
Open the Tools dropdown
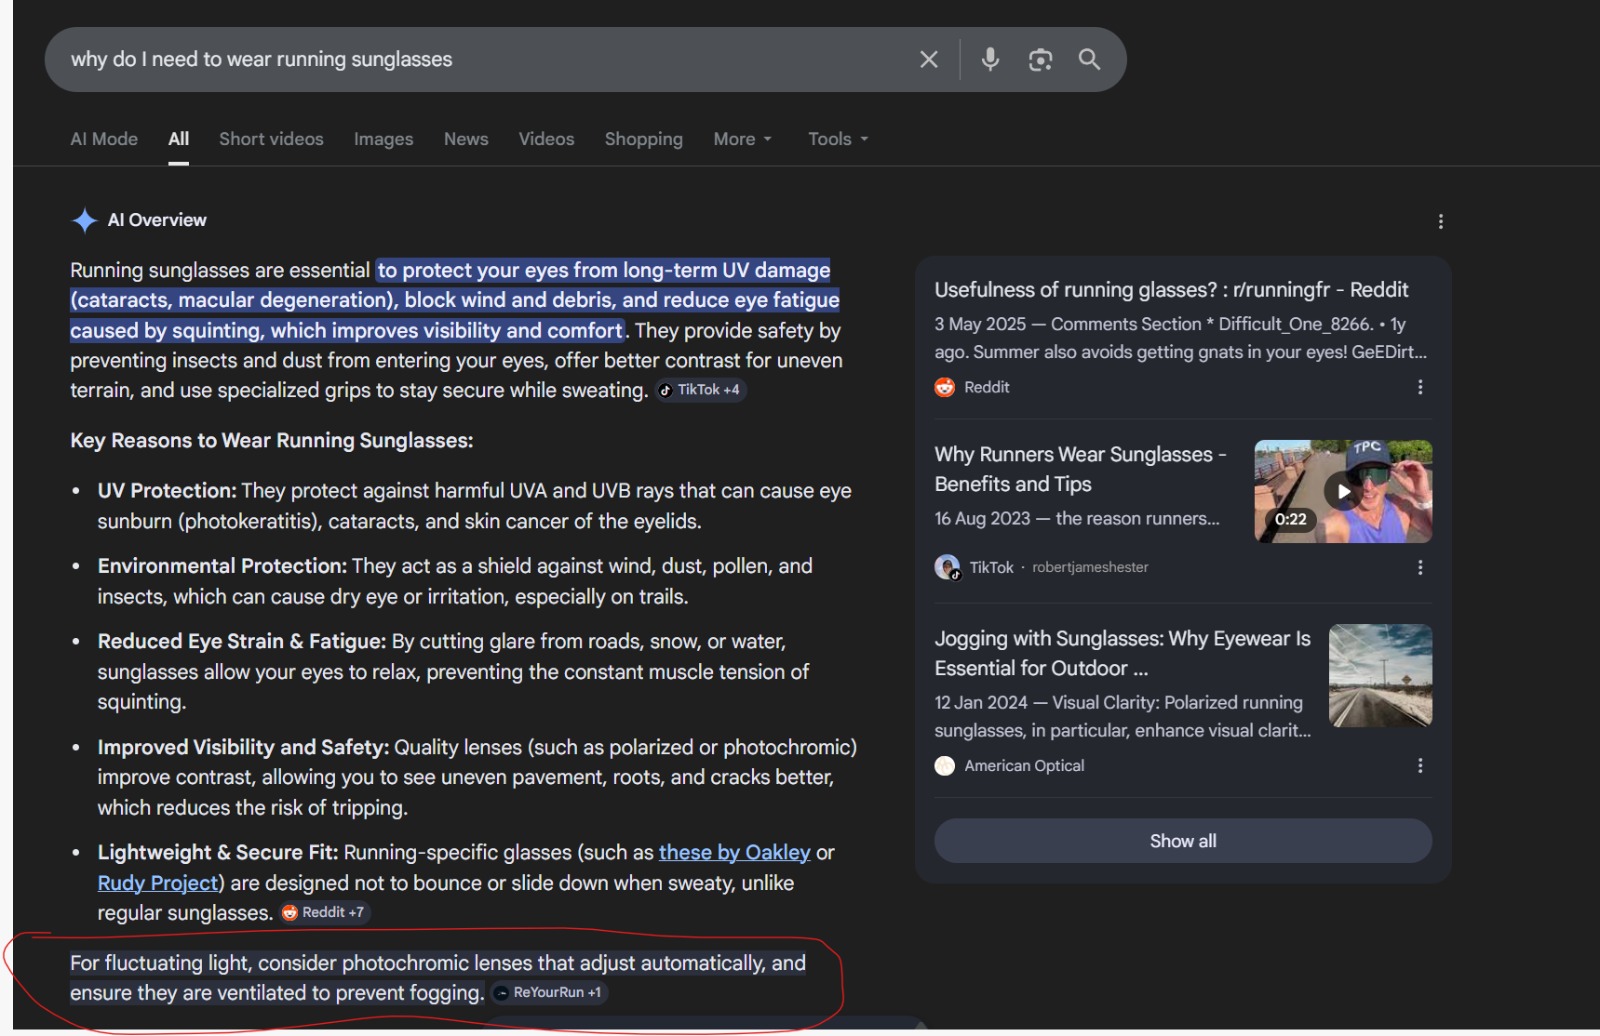click(837, 139)
